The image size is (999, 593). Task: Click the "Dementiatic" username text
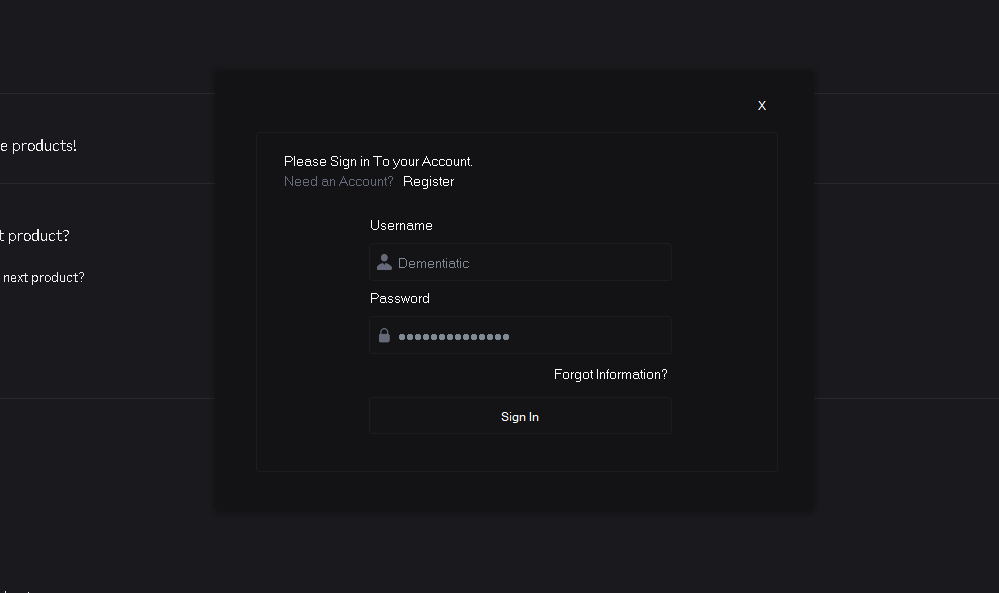(x=433, y=264)
